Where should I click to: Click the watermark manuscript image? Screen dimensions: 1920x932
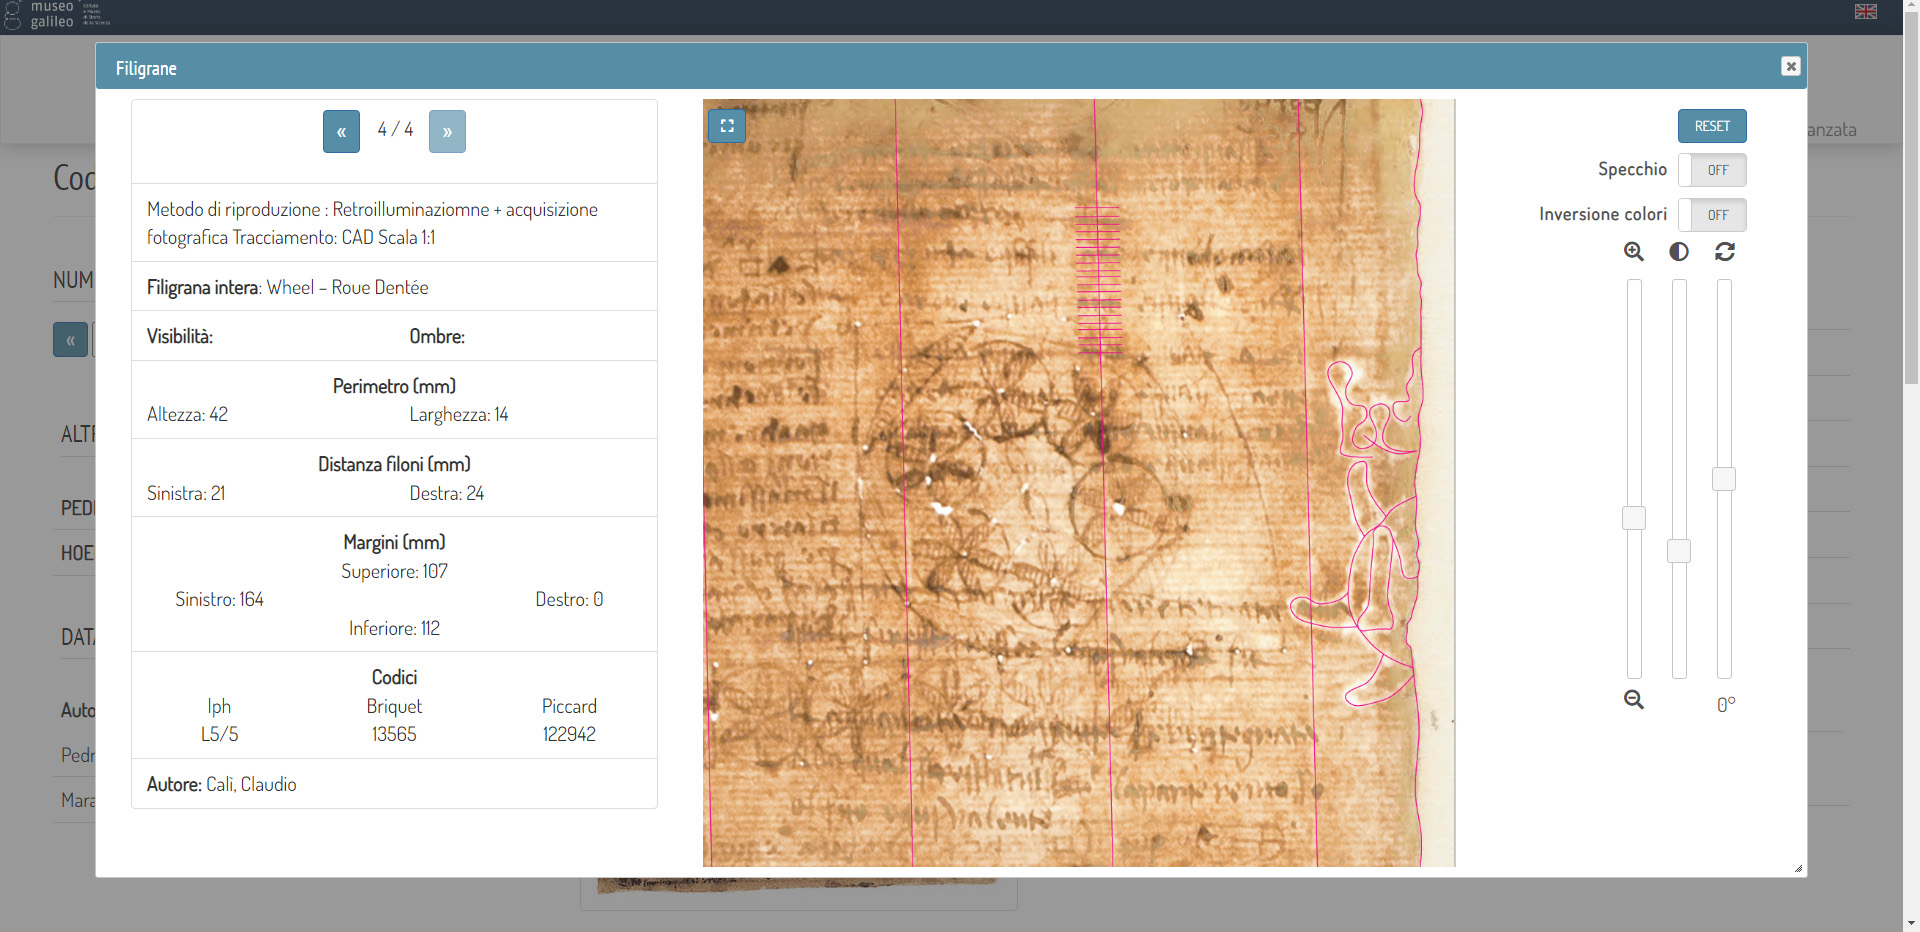[1079, 483]
